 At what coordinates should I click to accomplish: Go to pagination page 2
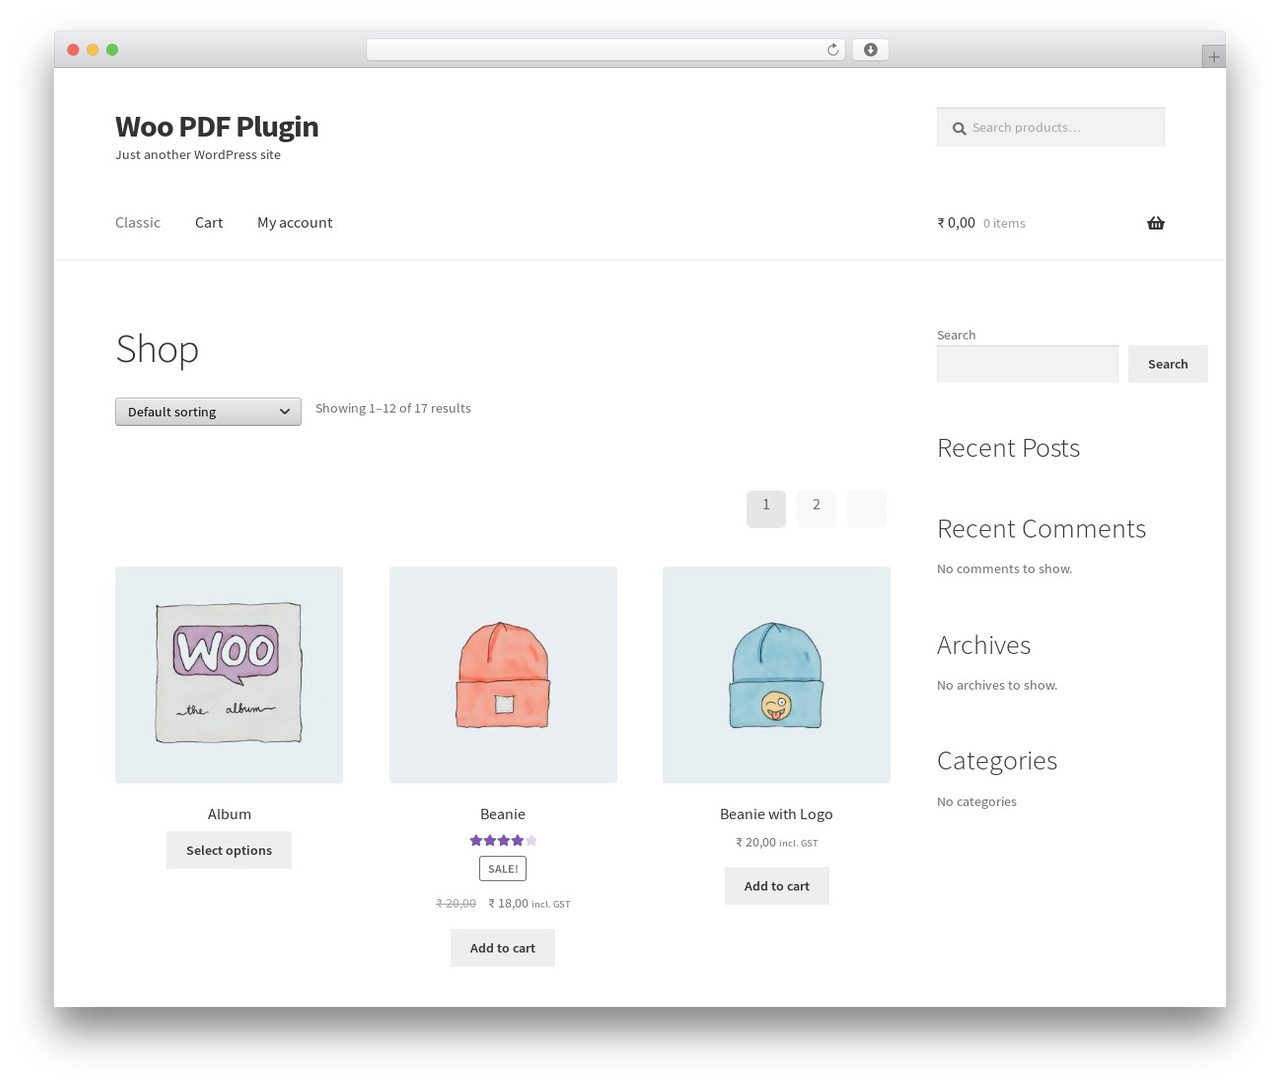816,508
